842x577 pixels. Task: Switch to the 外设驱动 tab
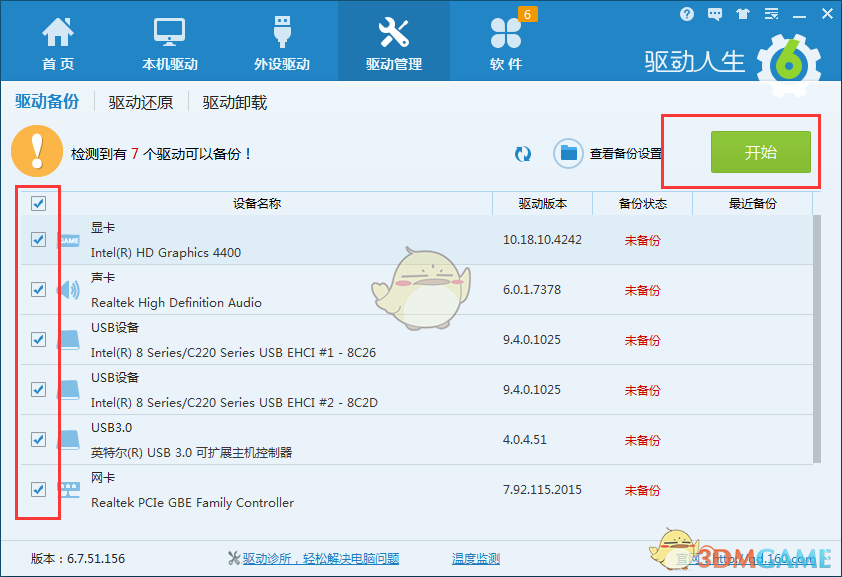(x=282, y=43)
